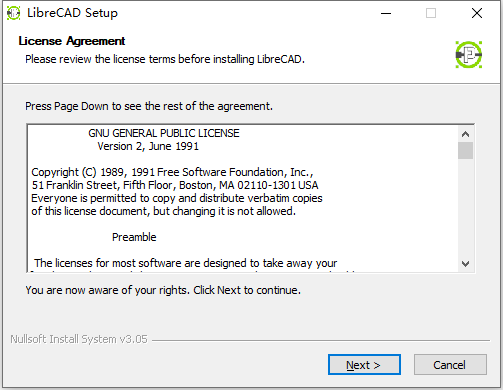Click the GNU GENERAL PUBLIC LICENSE heading

pyautogui.click(x=164, y=133)
